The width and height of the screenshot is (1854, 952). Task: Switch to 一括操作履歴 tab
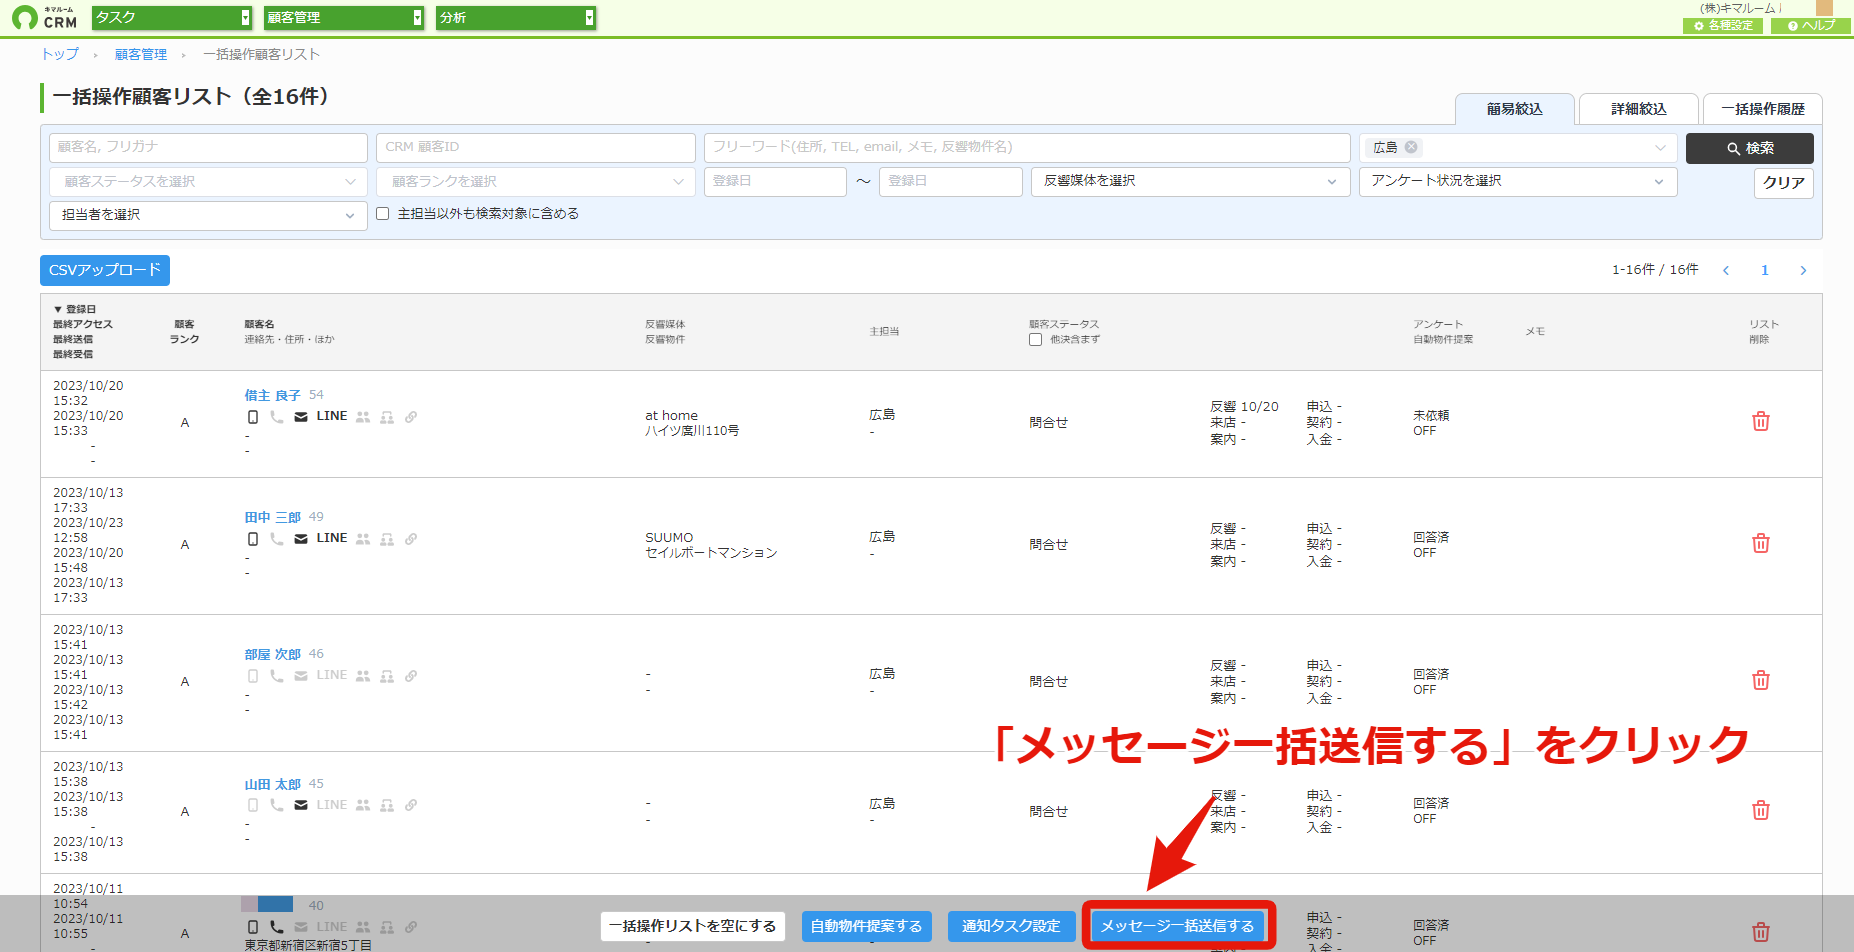1763,109
